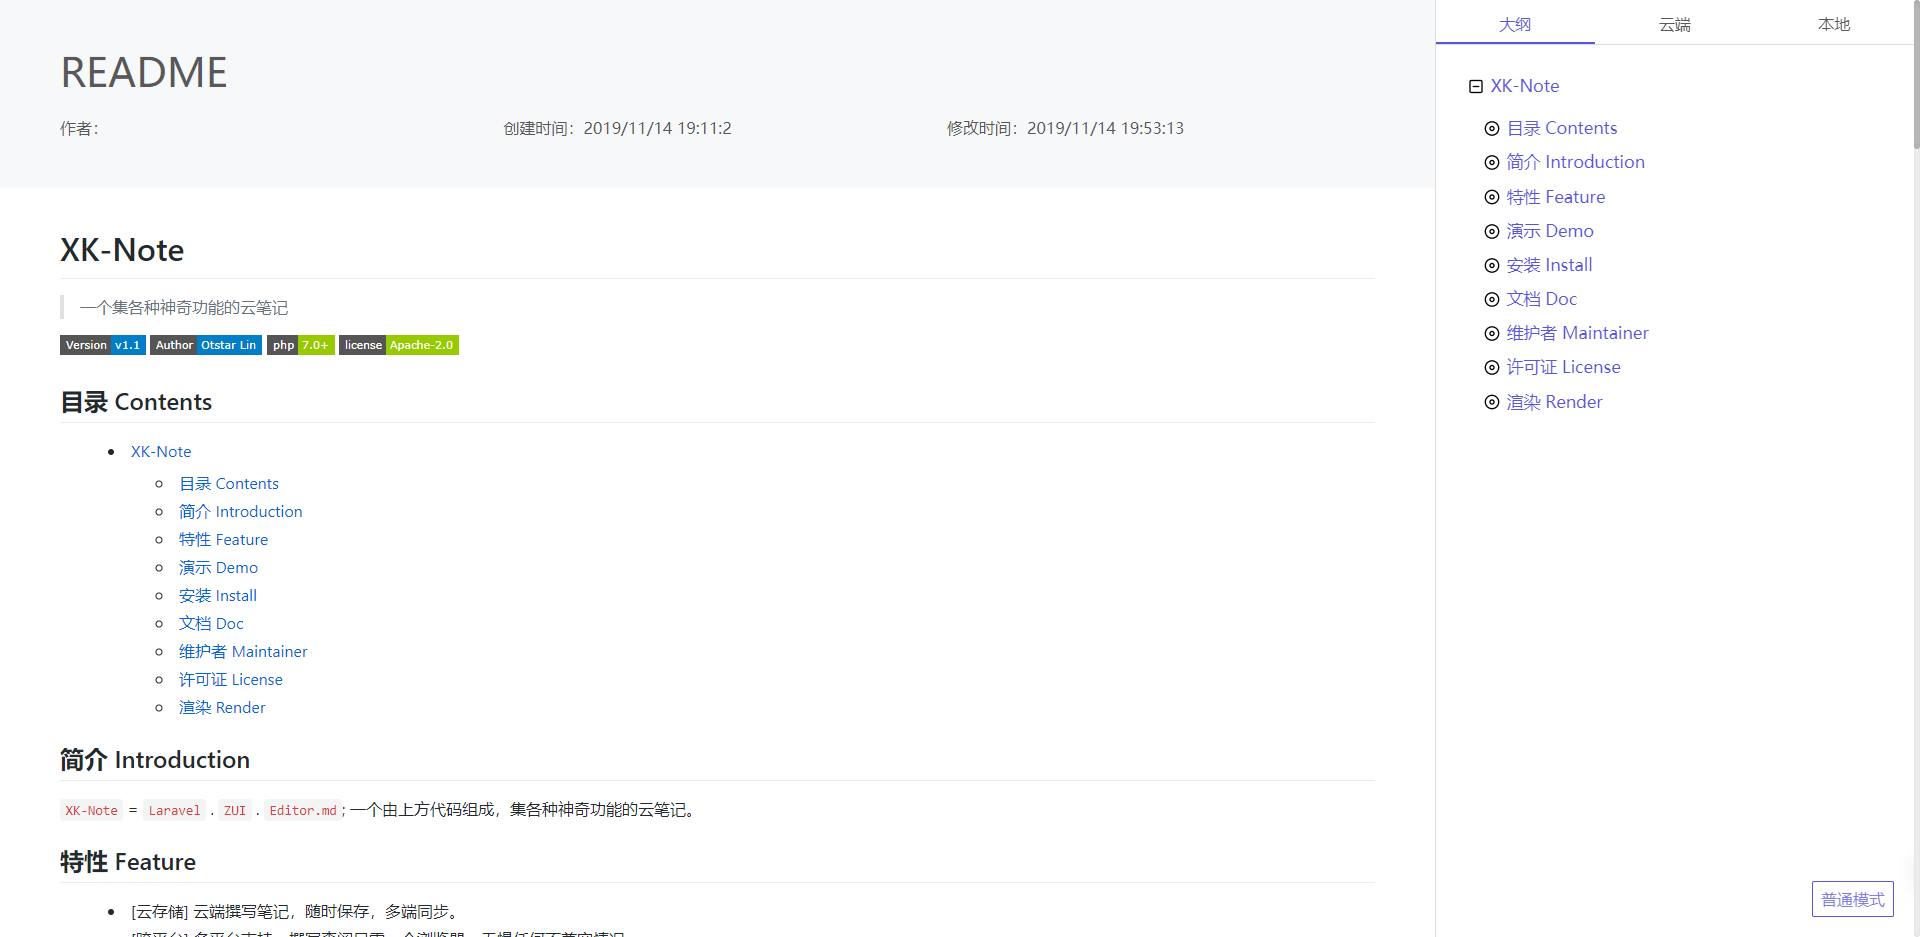
Task: Click the php 7.0+ badge
Action: click(x=300, y=345)
